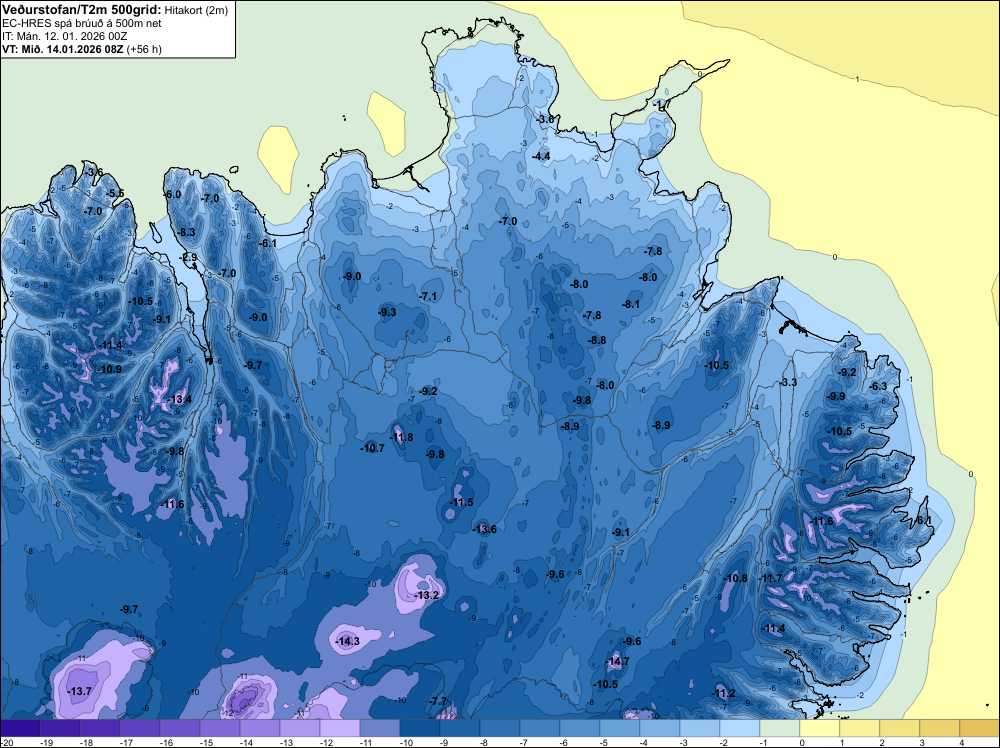The image size is (1000, 748).
Task: Select the -9.9 temperature value
Action: point(836,396)
